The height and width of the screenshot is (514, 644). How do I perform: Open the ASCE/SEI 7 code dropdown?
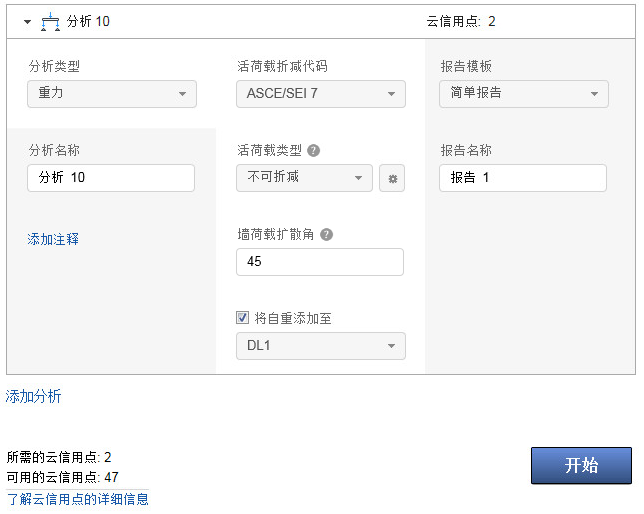click(x=321, y=94)
